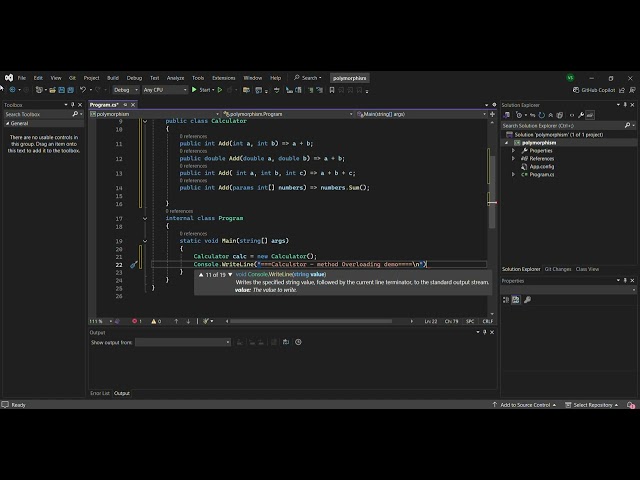This screenshot has height=480, width=640.
Task: Toggle word wrap icon in Output panel
Action: (286, 342)
